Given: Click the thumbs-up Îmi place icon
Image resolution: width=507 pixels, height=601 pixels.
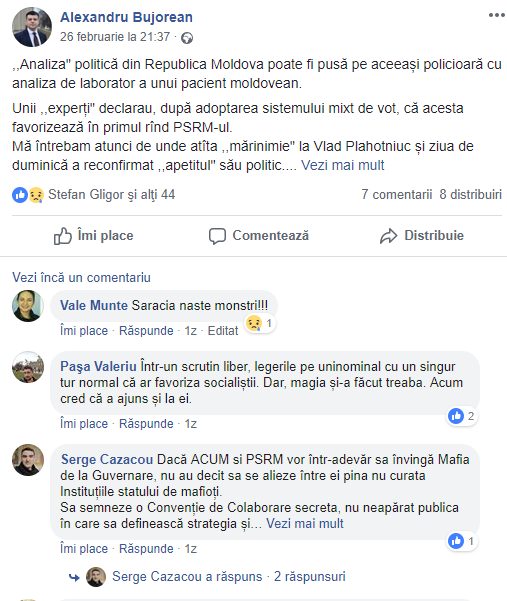Looking at the screenshot, I should 62,236.
